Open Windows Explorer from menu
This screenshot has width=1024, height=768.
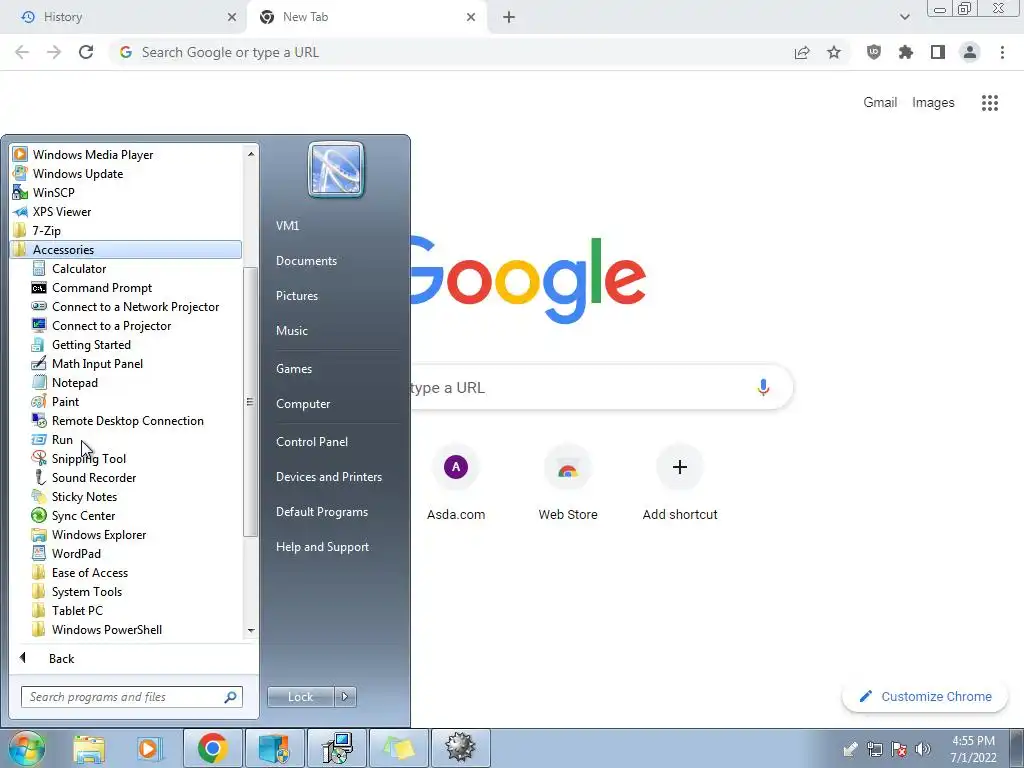coord(99,534)
